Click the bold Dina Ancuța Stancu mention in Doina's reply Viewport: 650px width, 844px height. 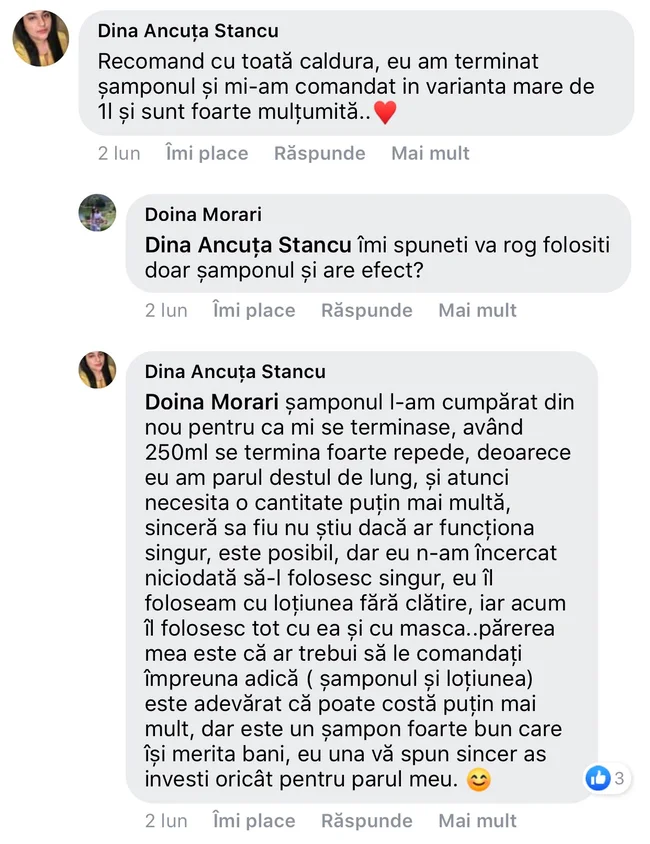[x=248, y=245]
